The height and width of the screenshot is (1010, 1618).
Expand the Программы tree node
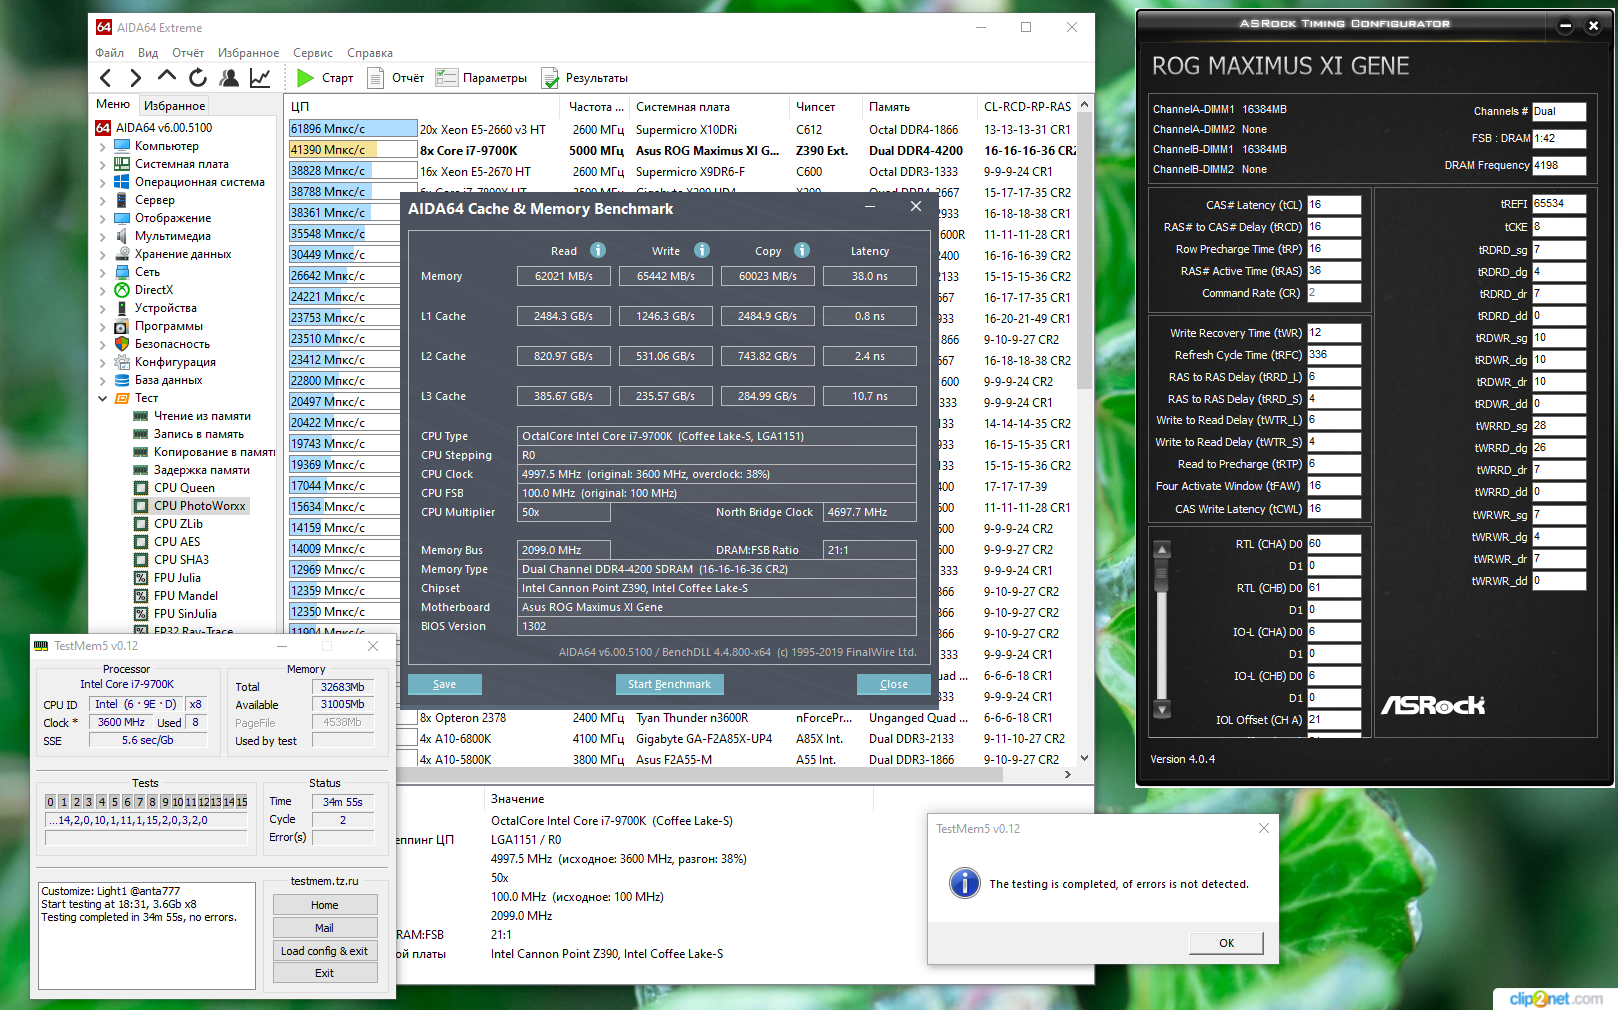point(102,326)
